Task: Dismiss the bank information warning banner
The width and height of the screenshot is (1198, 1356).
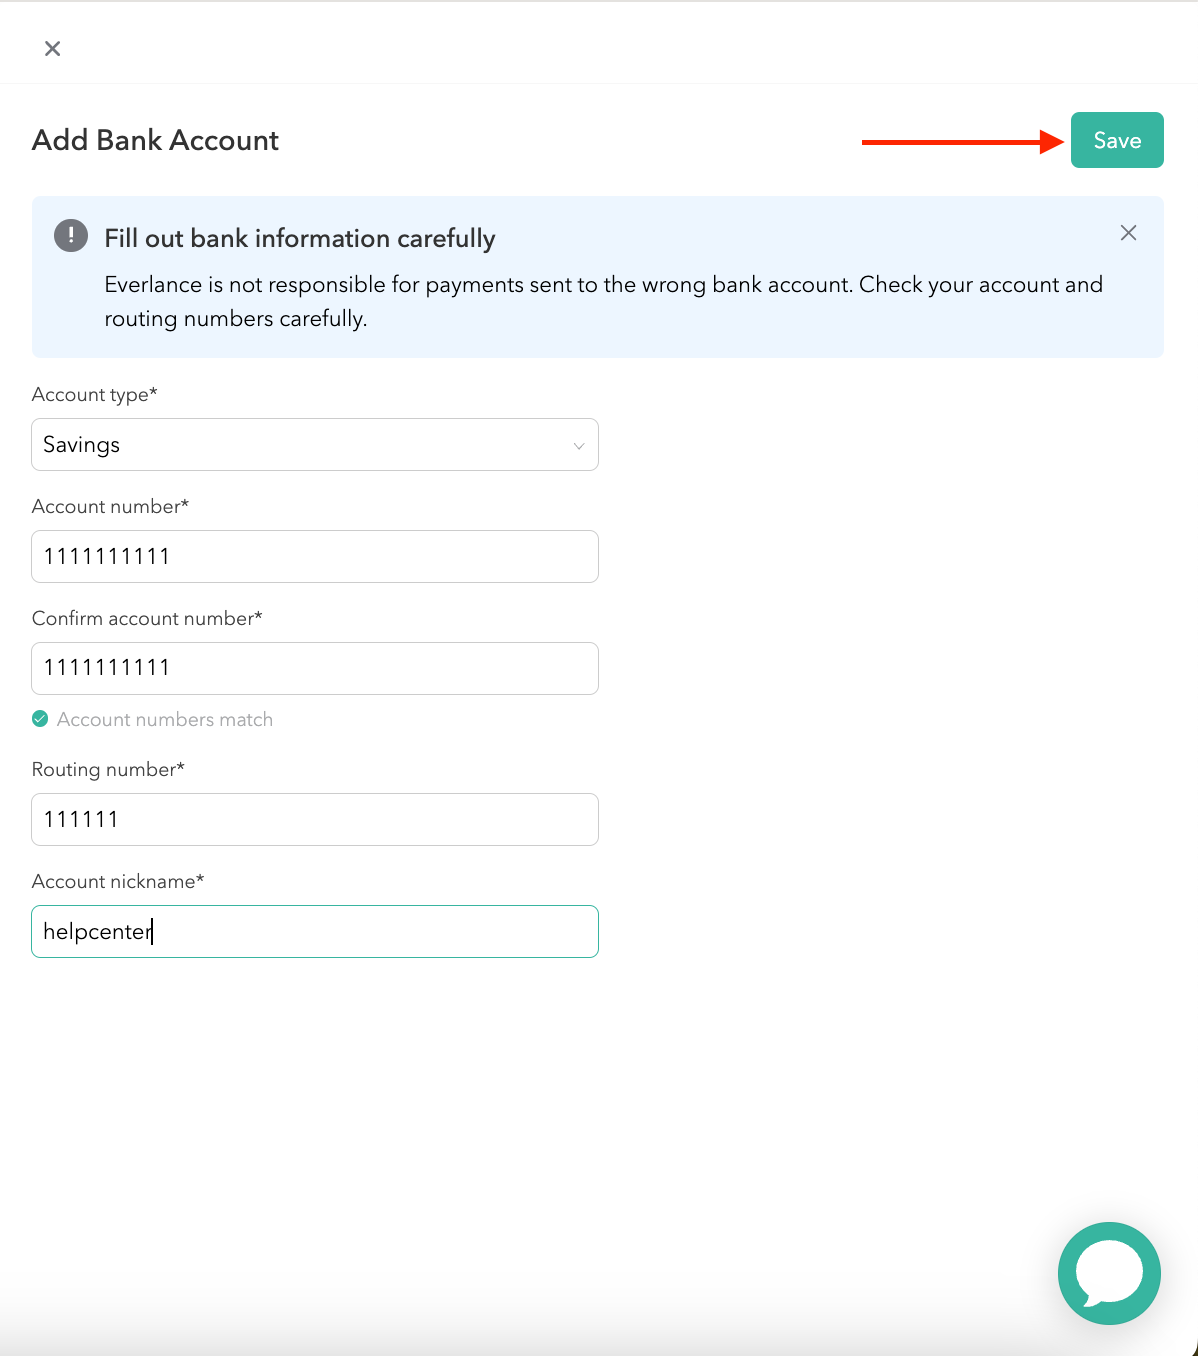Action: [x=1128, y=232]
